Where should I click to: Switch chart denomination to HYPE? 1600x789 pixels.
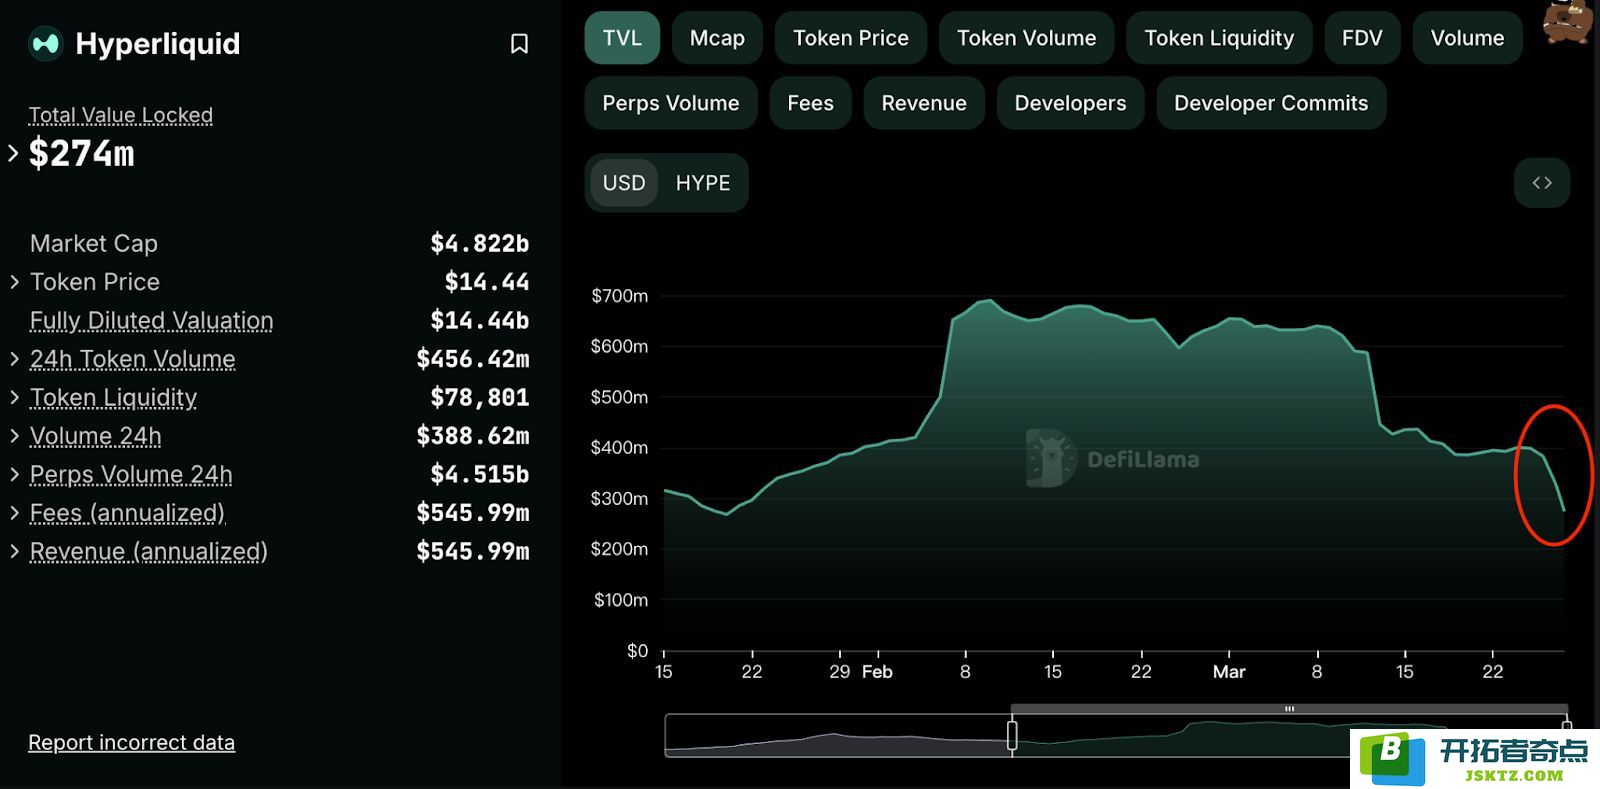(703, 183)
